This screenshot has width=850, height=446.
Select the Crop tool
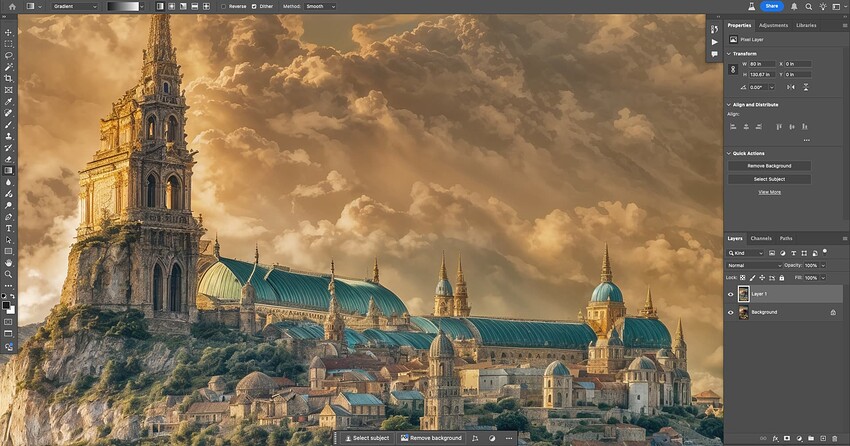click(x=8, y=79)
